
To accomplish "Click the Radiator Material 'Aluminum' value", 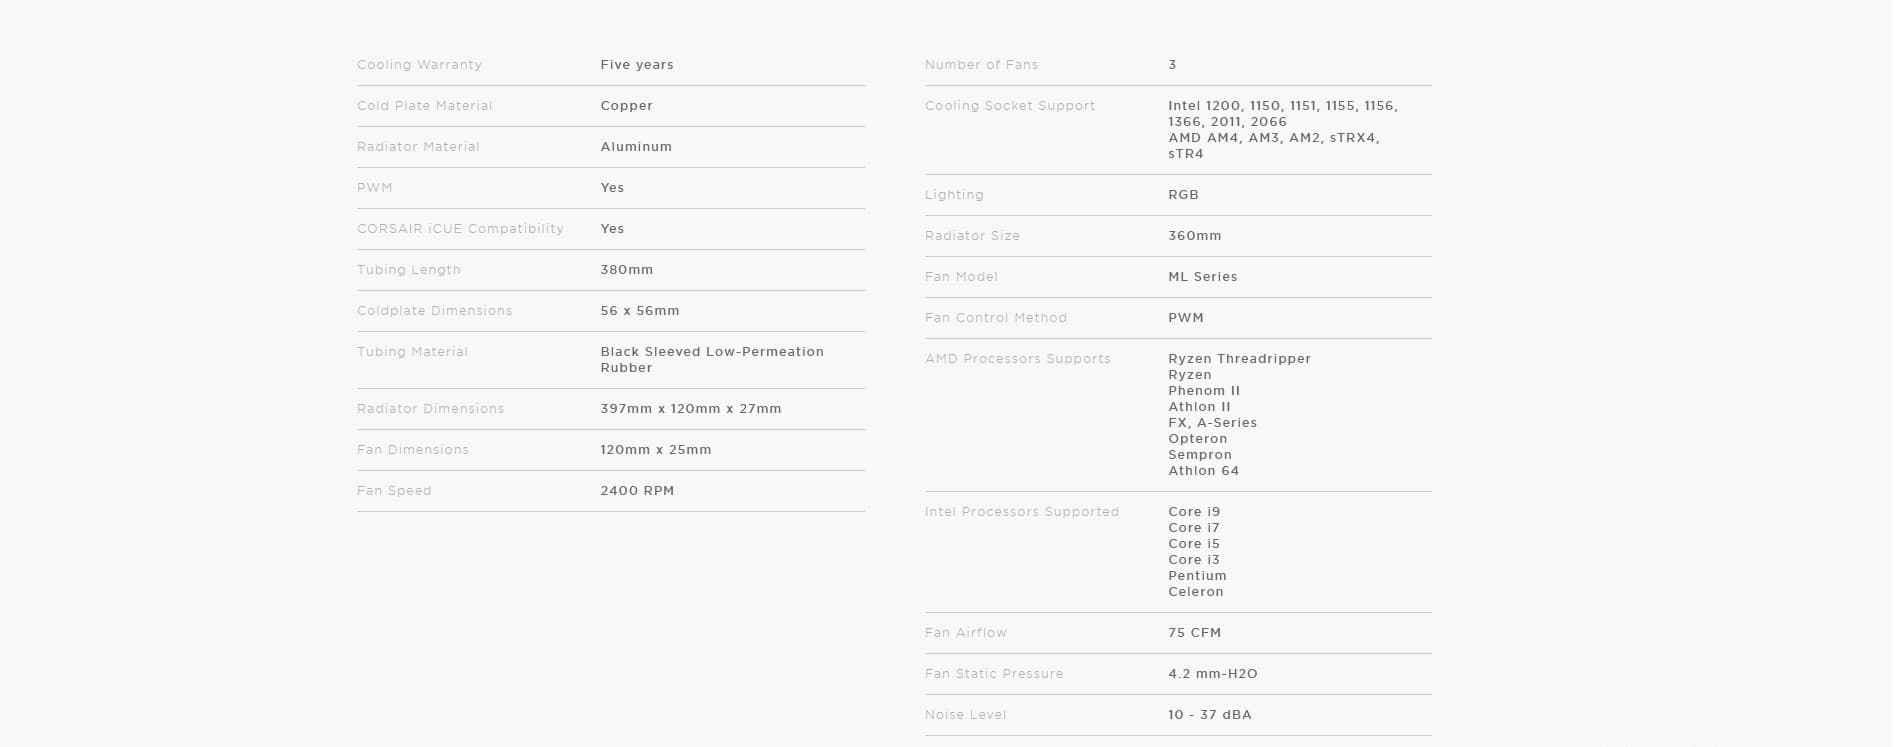I will coord(635,147).
